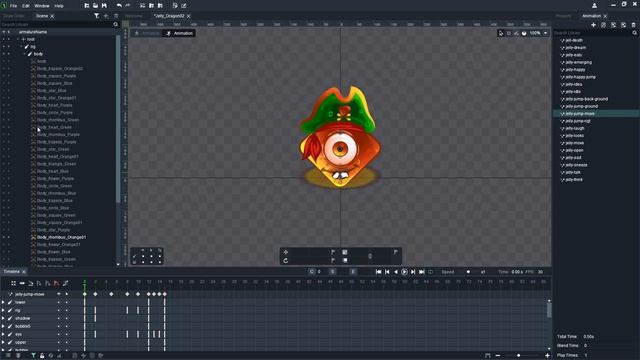This screenshot has height=360, width=640.
Task: Select the Scene panel tab
Action: point(42,16)
